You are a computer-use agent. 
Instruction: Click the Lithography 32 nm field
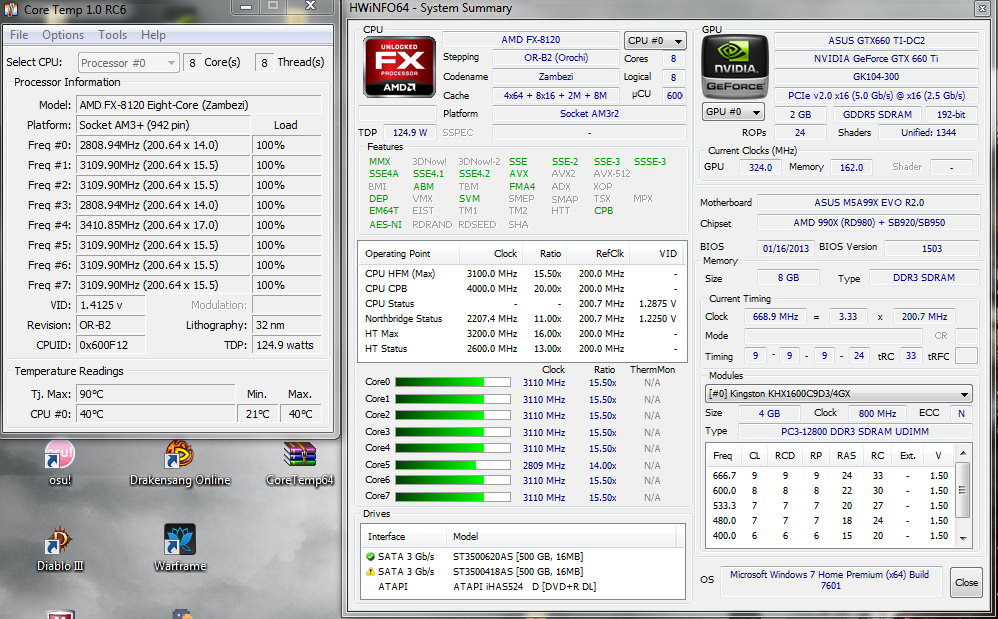coord(287,325)
